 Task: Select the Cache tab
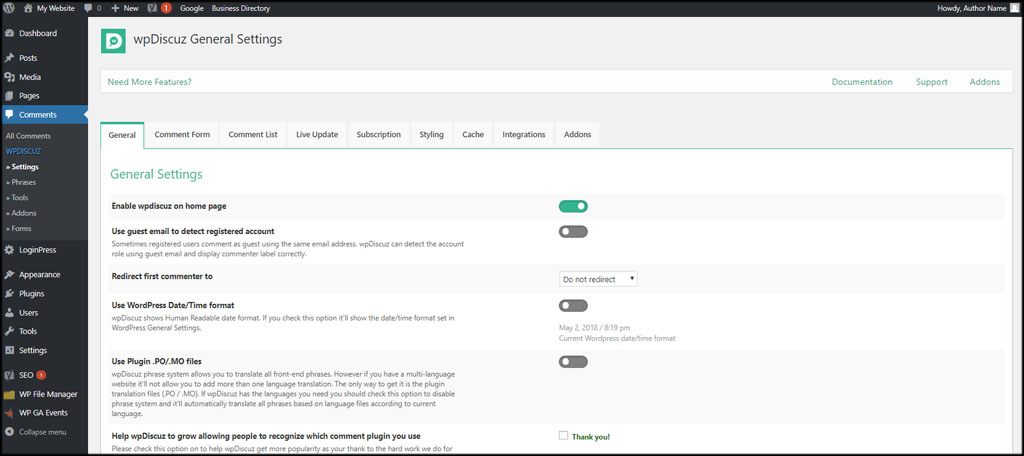coord(473,135)
